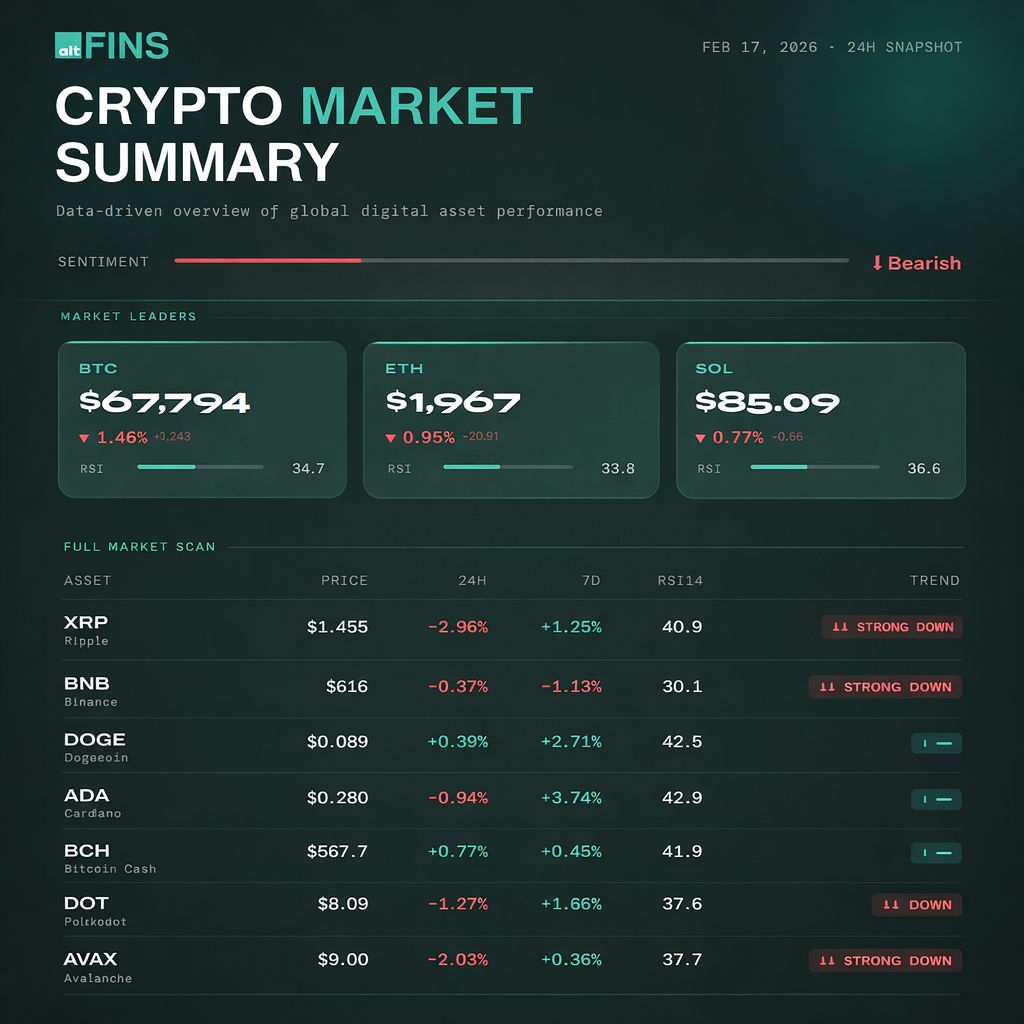The image size is (1024, 1024).
Task: Click BTC's red down triangle
Action: [84, 438]
